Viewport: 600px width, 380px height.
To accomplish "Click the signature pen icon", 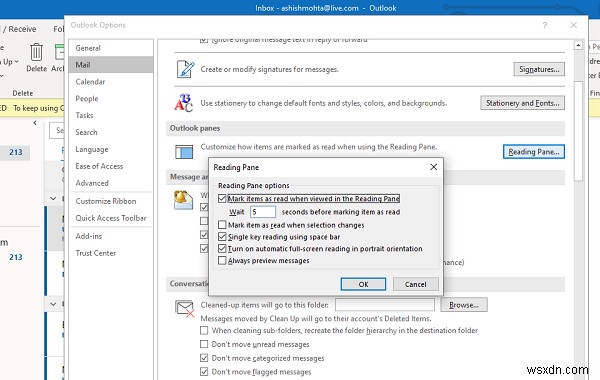I will point(185,69).
